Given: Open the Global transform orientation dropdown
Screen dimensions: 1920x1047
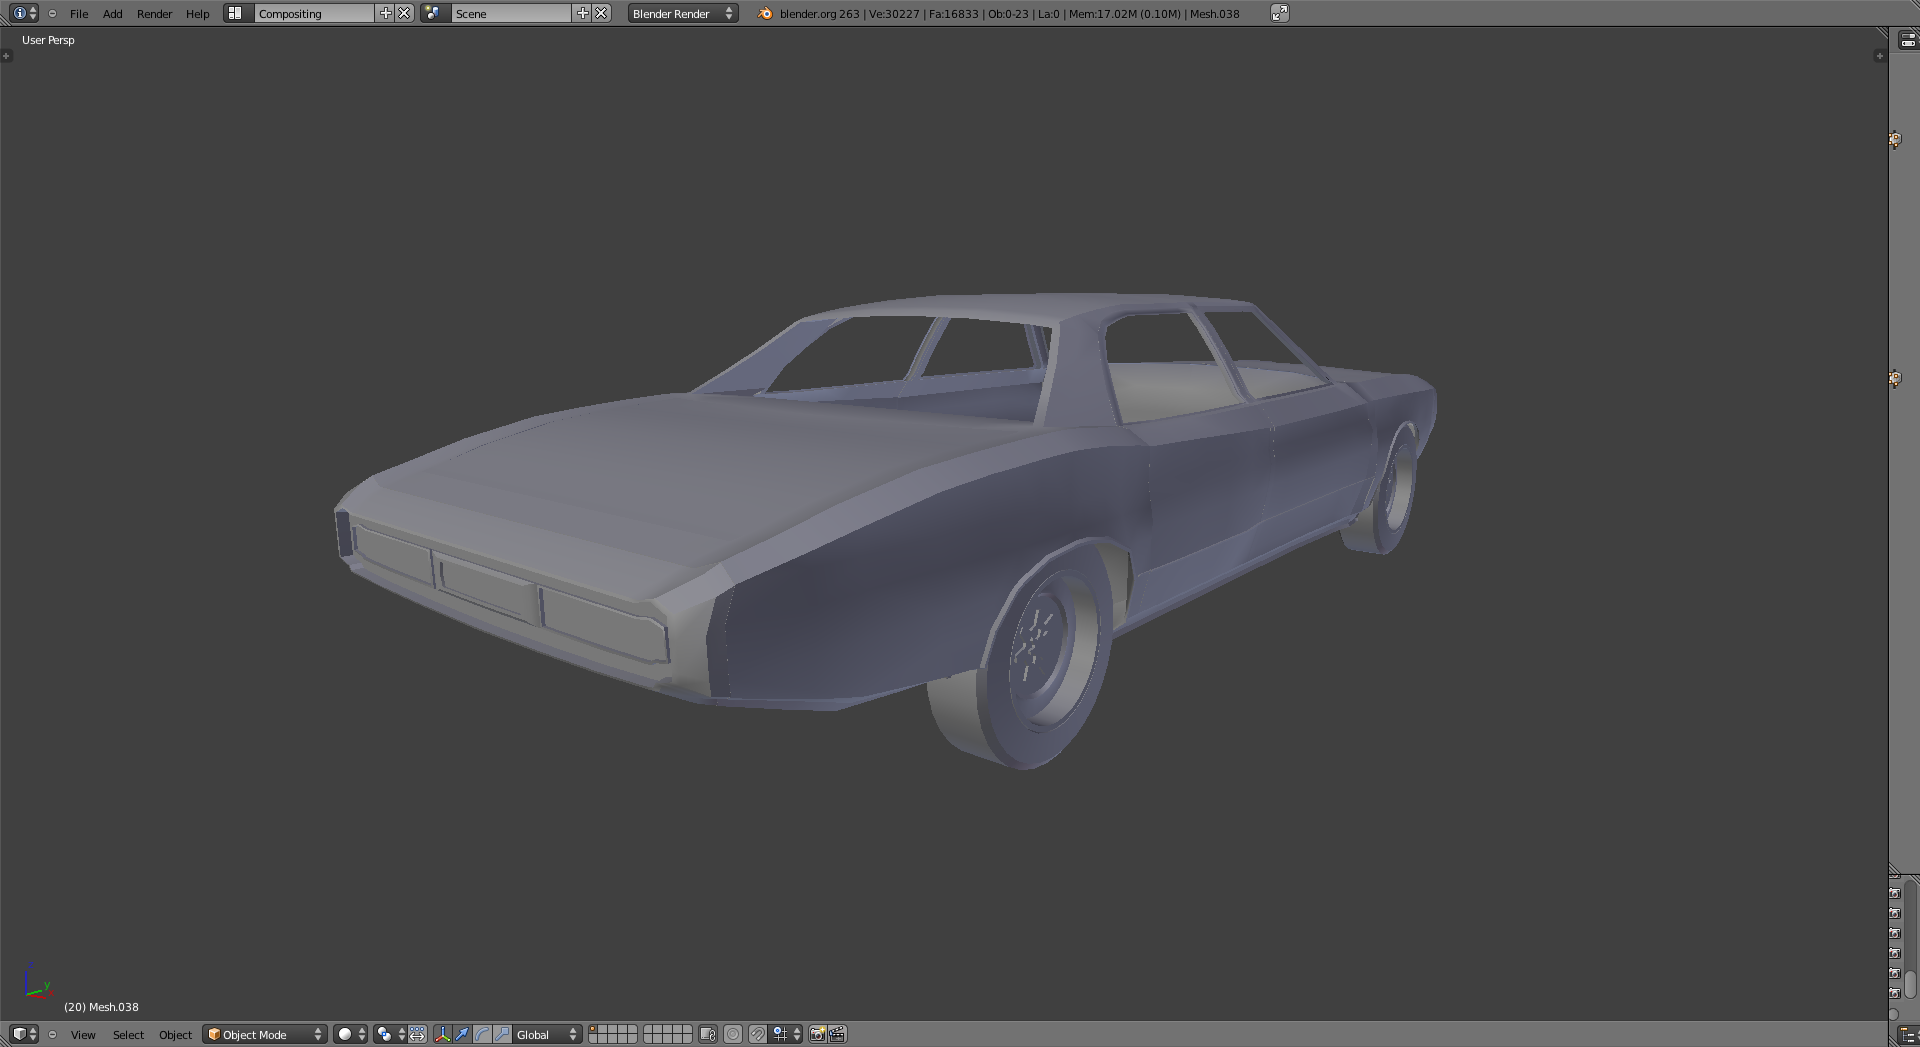Looking at the screenshot, I should [x=547, y=1034].
